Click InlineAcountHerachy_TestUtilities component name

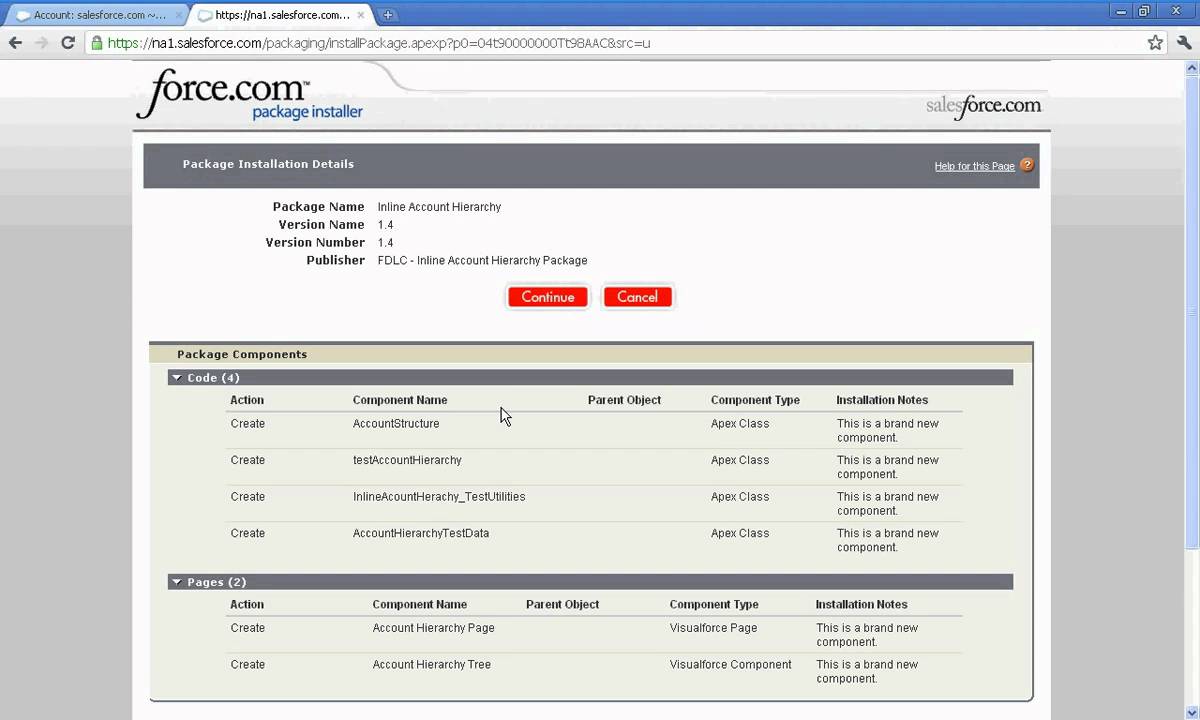click(x=439, y=497)
